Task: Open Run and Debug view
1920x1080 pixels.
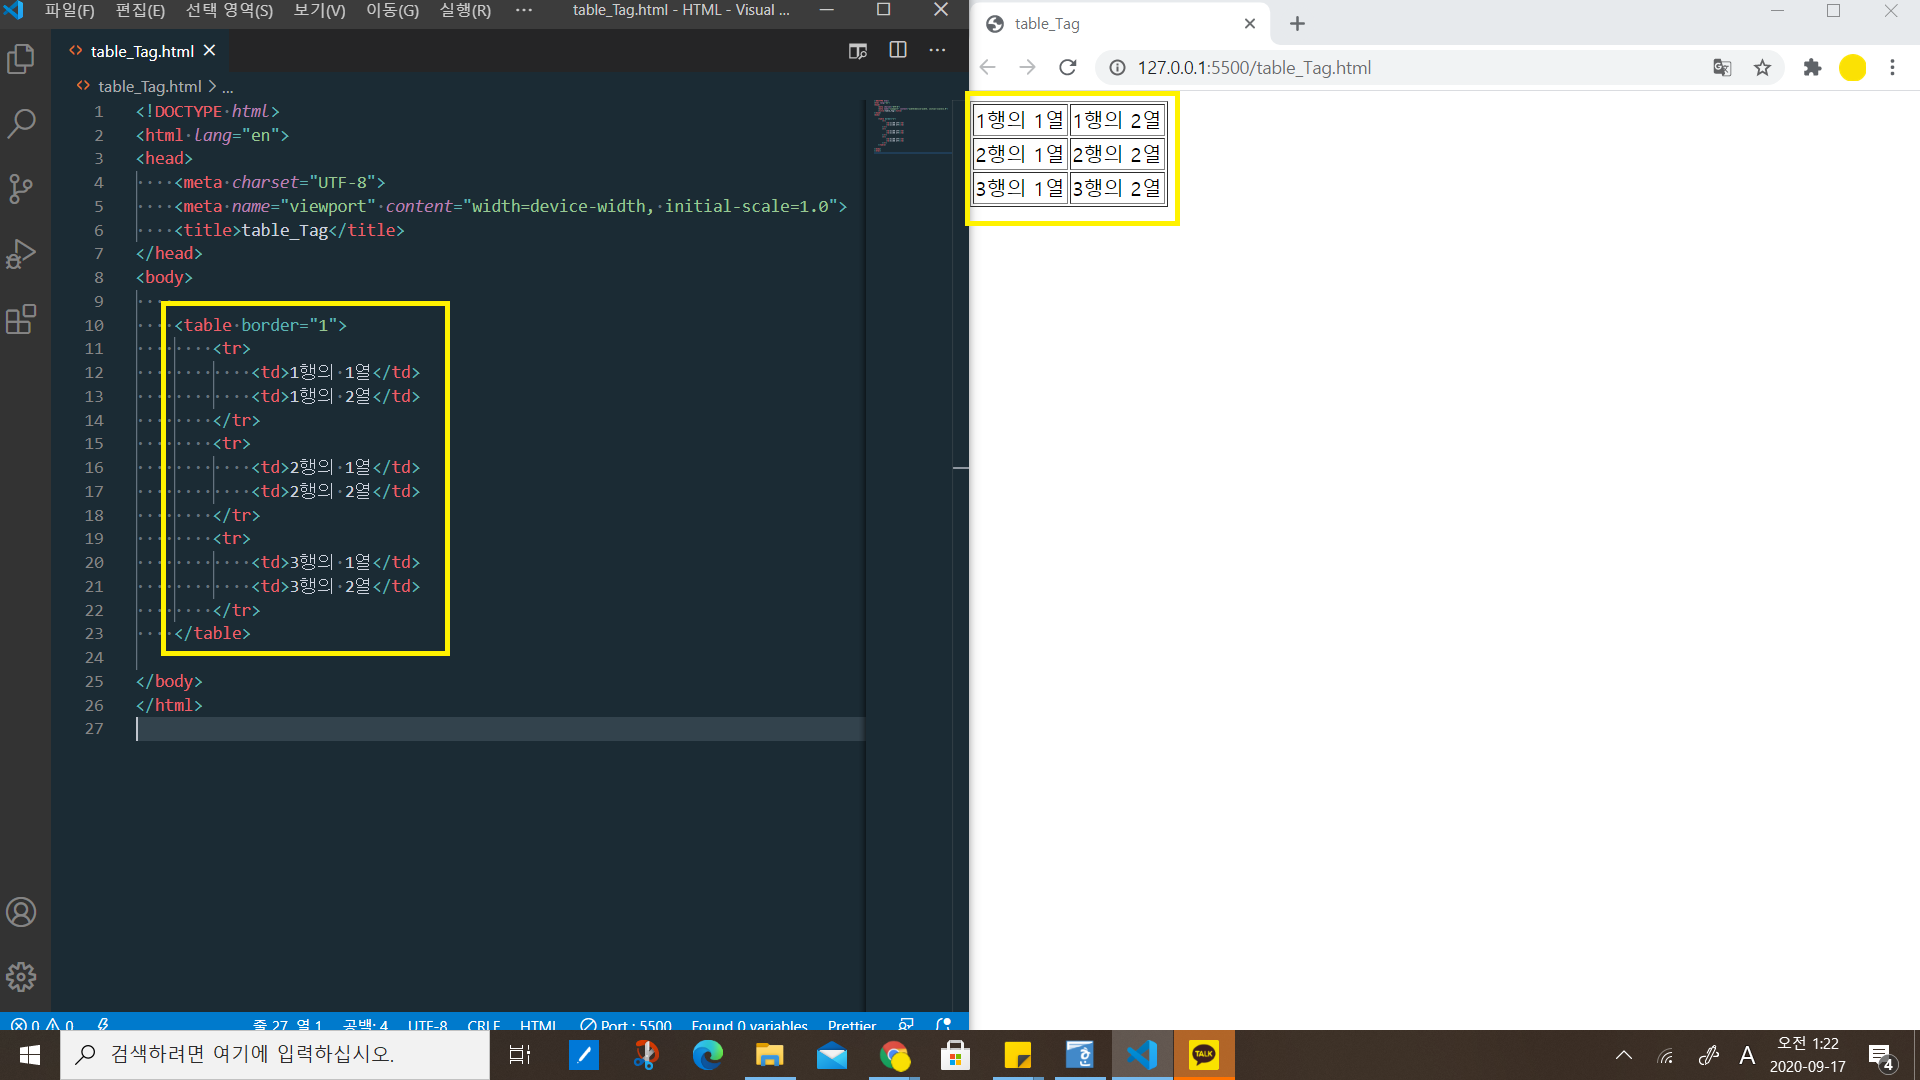Action: [21, 254]
